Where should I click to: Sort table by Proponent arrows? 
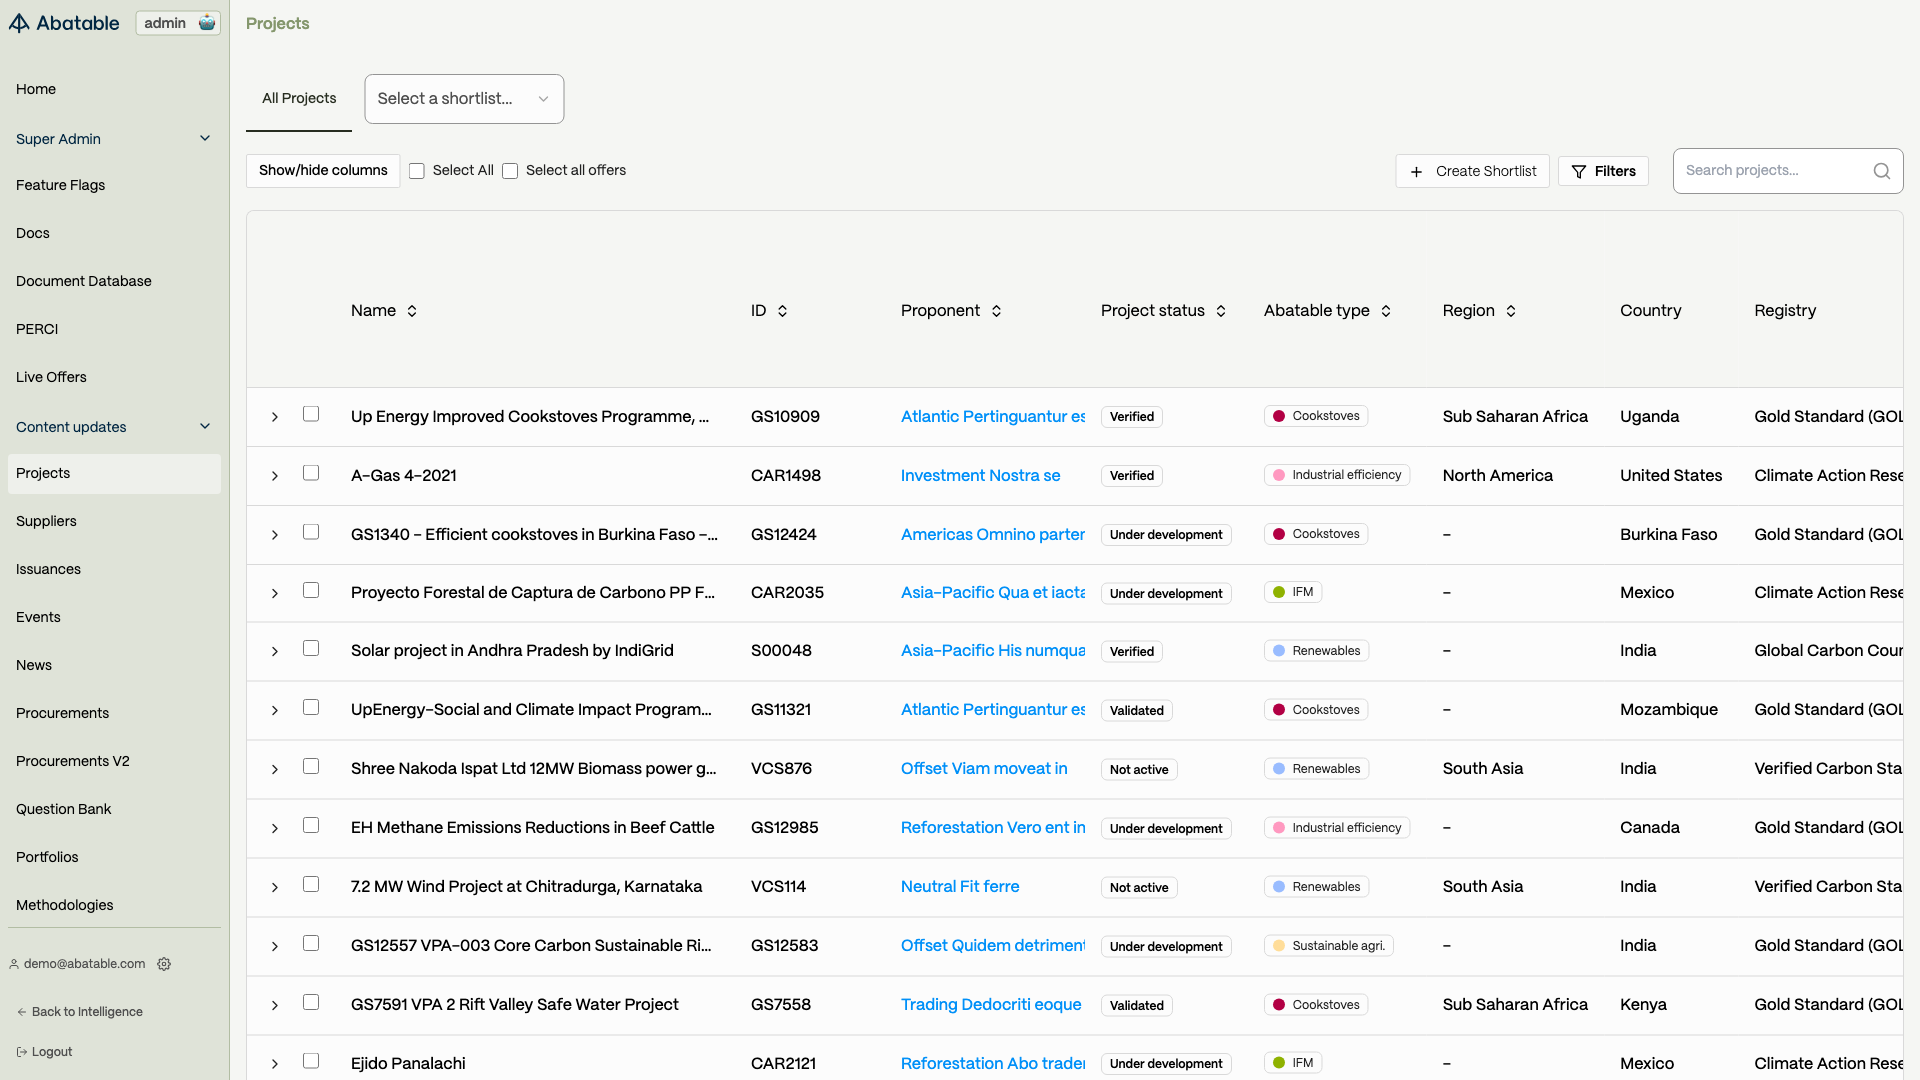(x=996, y=311)
